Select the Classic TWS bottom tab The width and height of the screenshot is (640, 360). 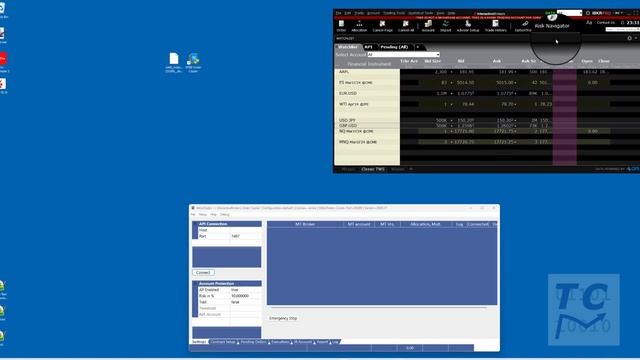(x=373, y=169)
